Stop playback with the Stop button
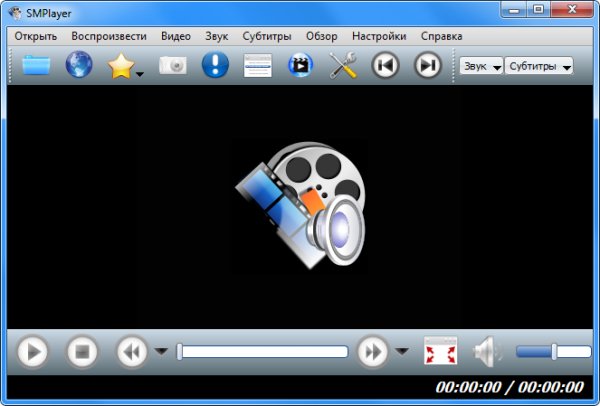The width and height of the screenshot is (600, 406). click(82, 351)
